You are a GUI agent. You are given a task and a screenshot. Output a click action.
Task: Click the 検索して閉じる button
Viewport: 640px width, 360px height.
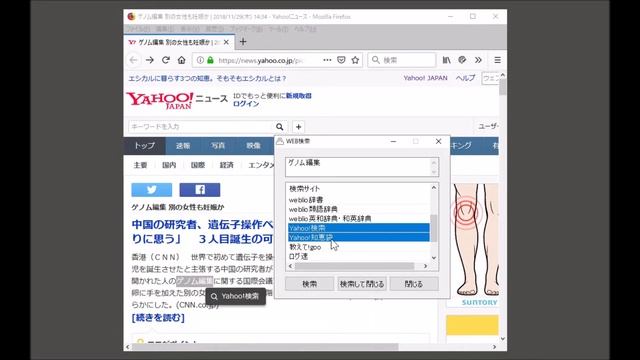pyautogui.click(x=362, y=284)
